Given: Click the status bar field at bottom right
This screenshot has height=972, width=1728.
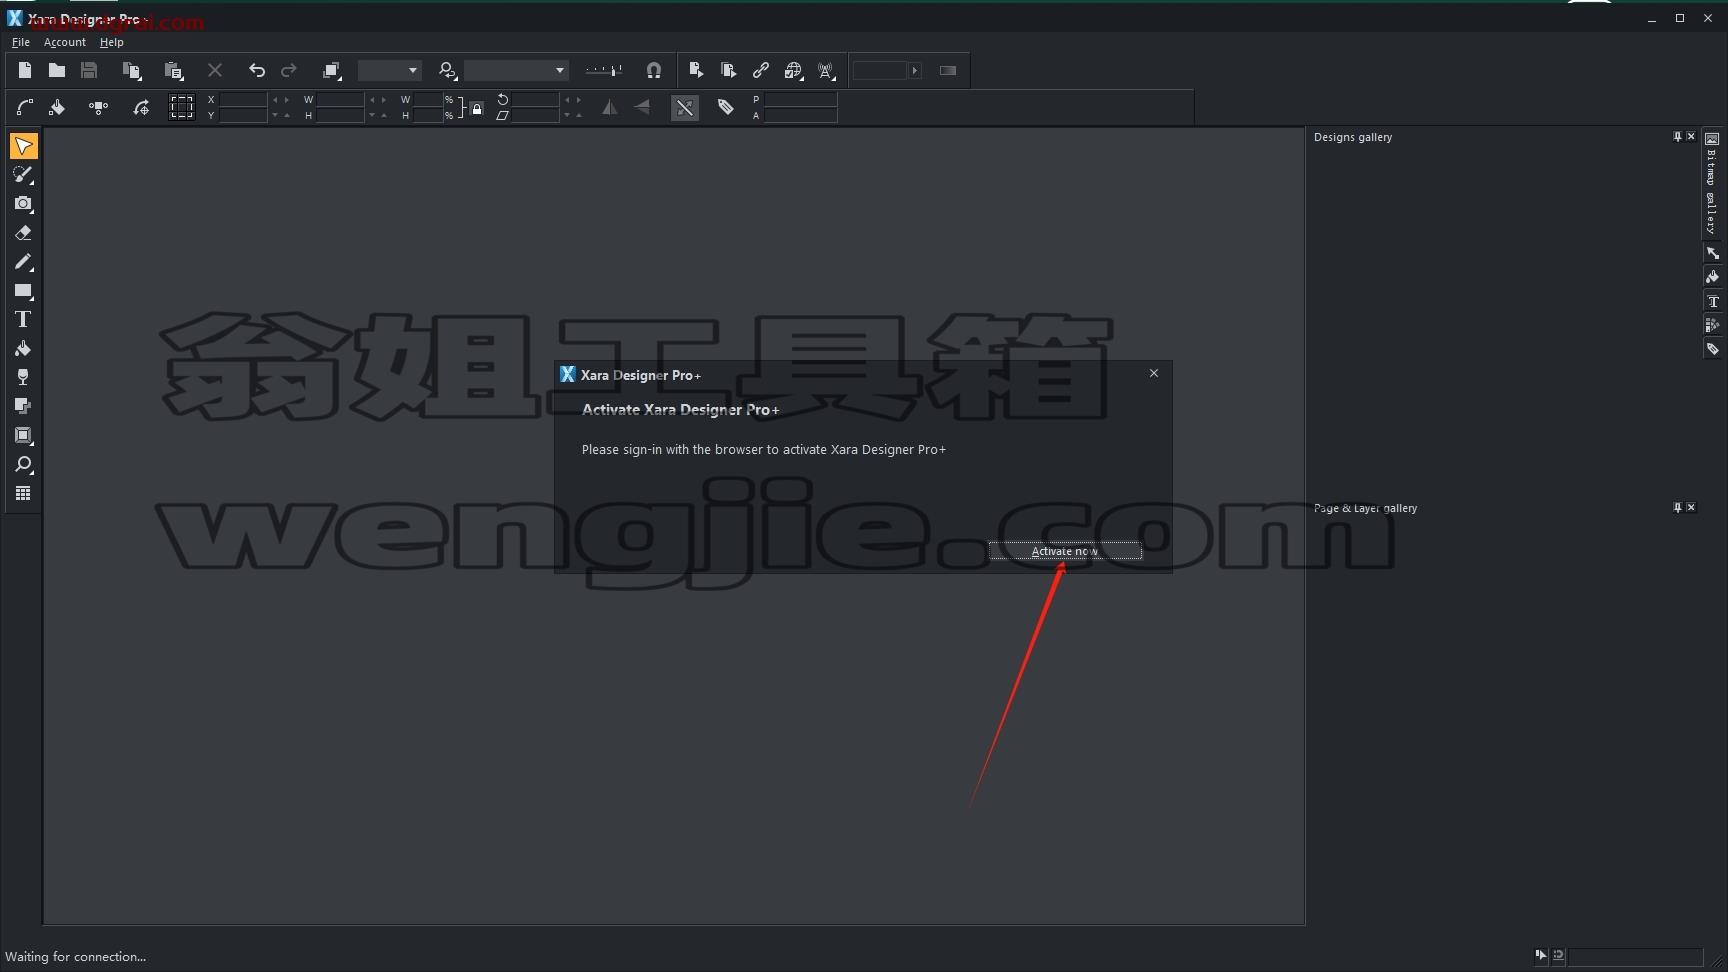Looking at the screenshot, I should 1635,957.
